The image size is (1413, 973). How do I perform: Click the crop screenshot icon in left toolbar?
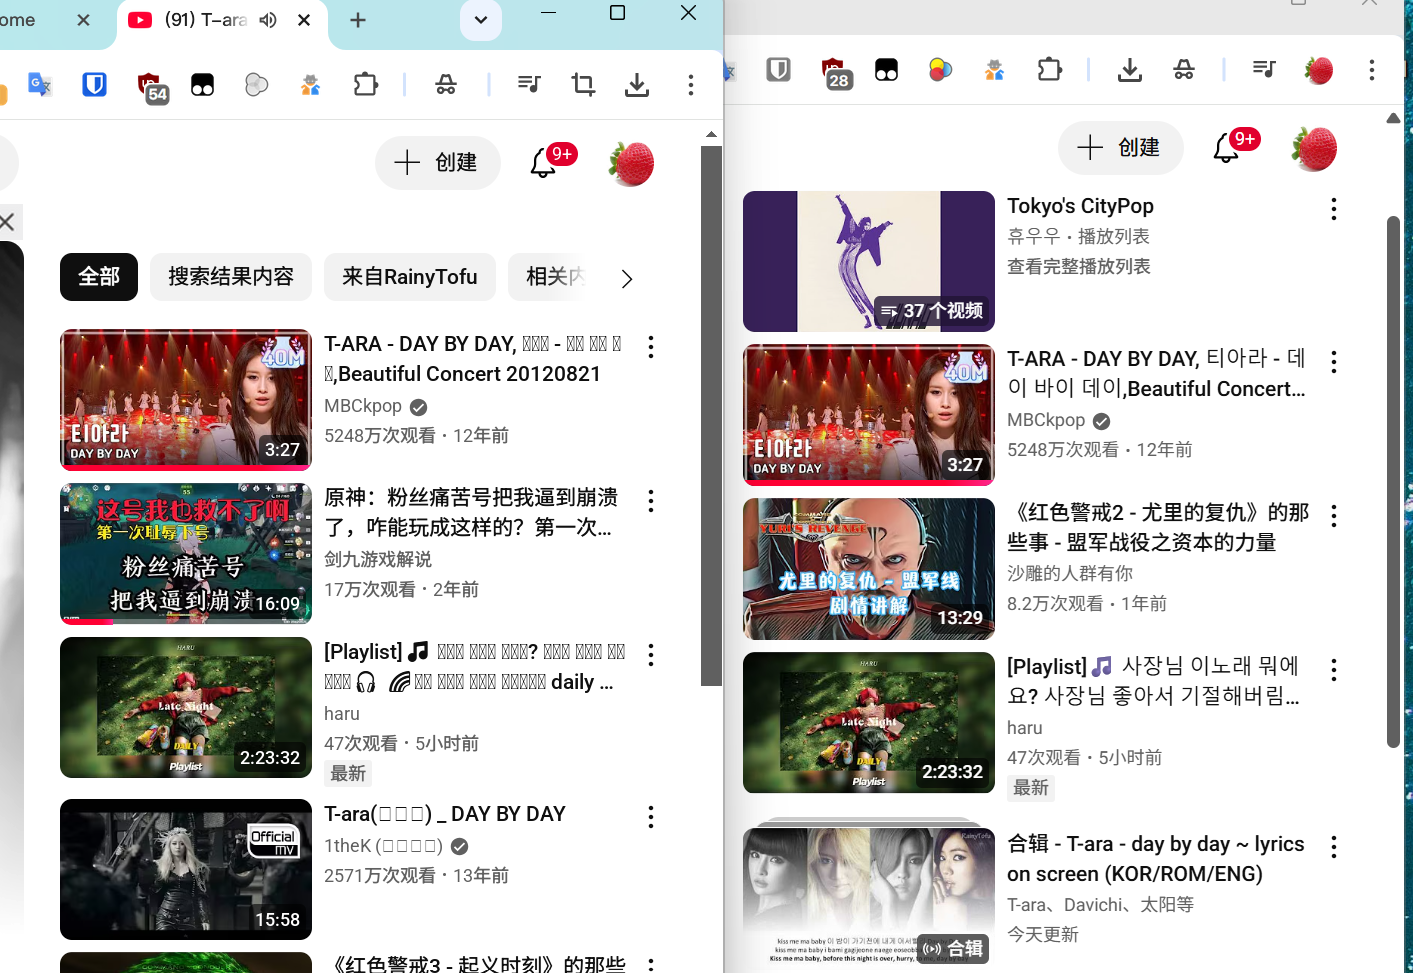[x=583, y=85]
